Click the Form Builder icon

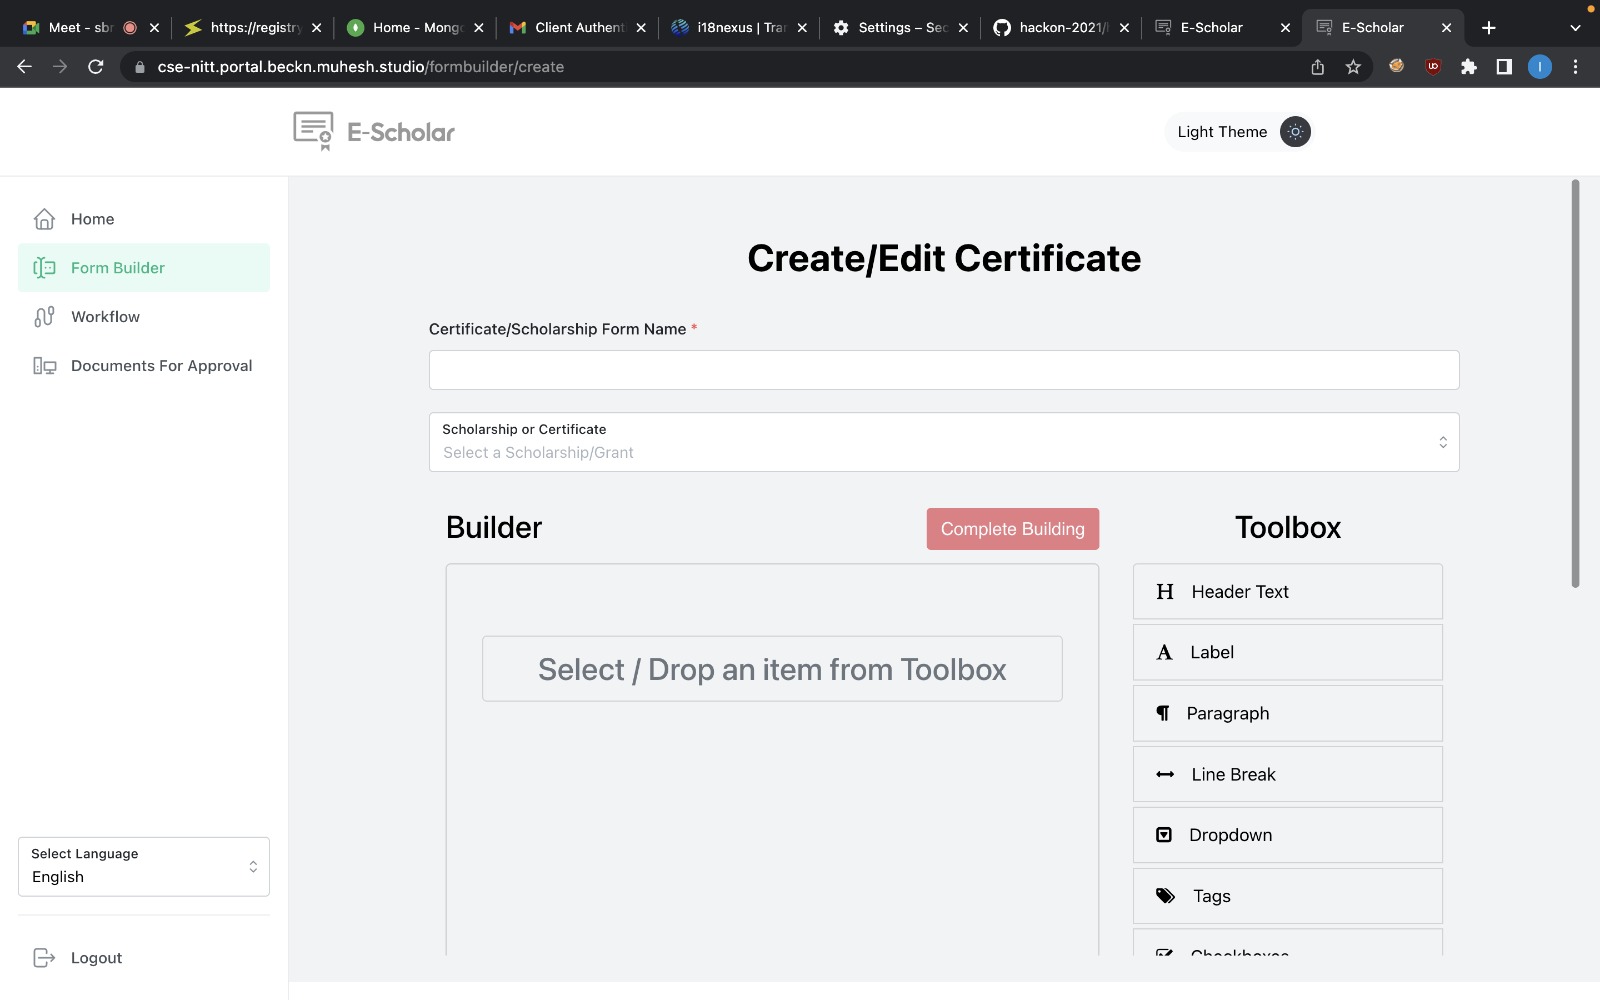pos(44,268)
